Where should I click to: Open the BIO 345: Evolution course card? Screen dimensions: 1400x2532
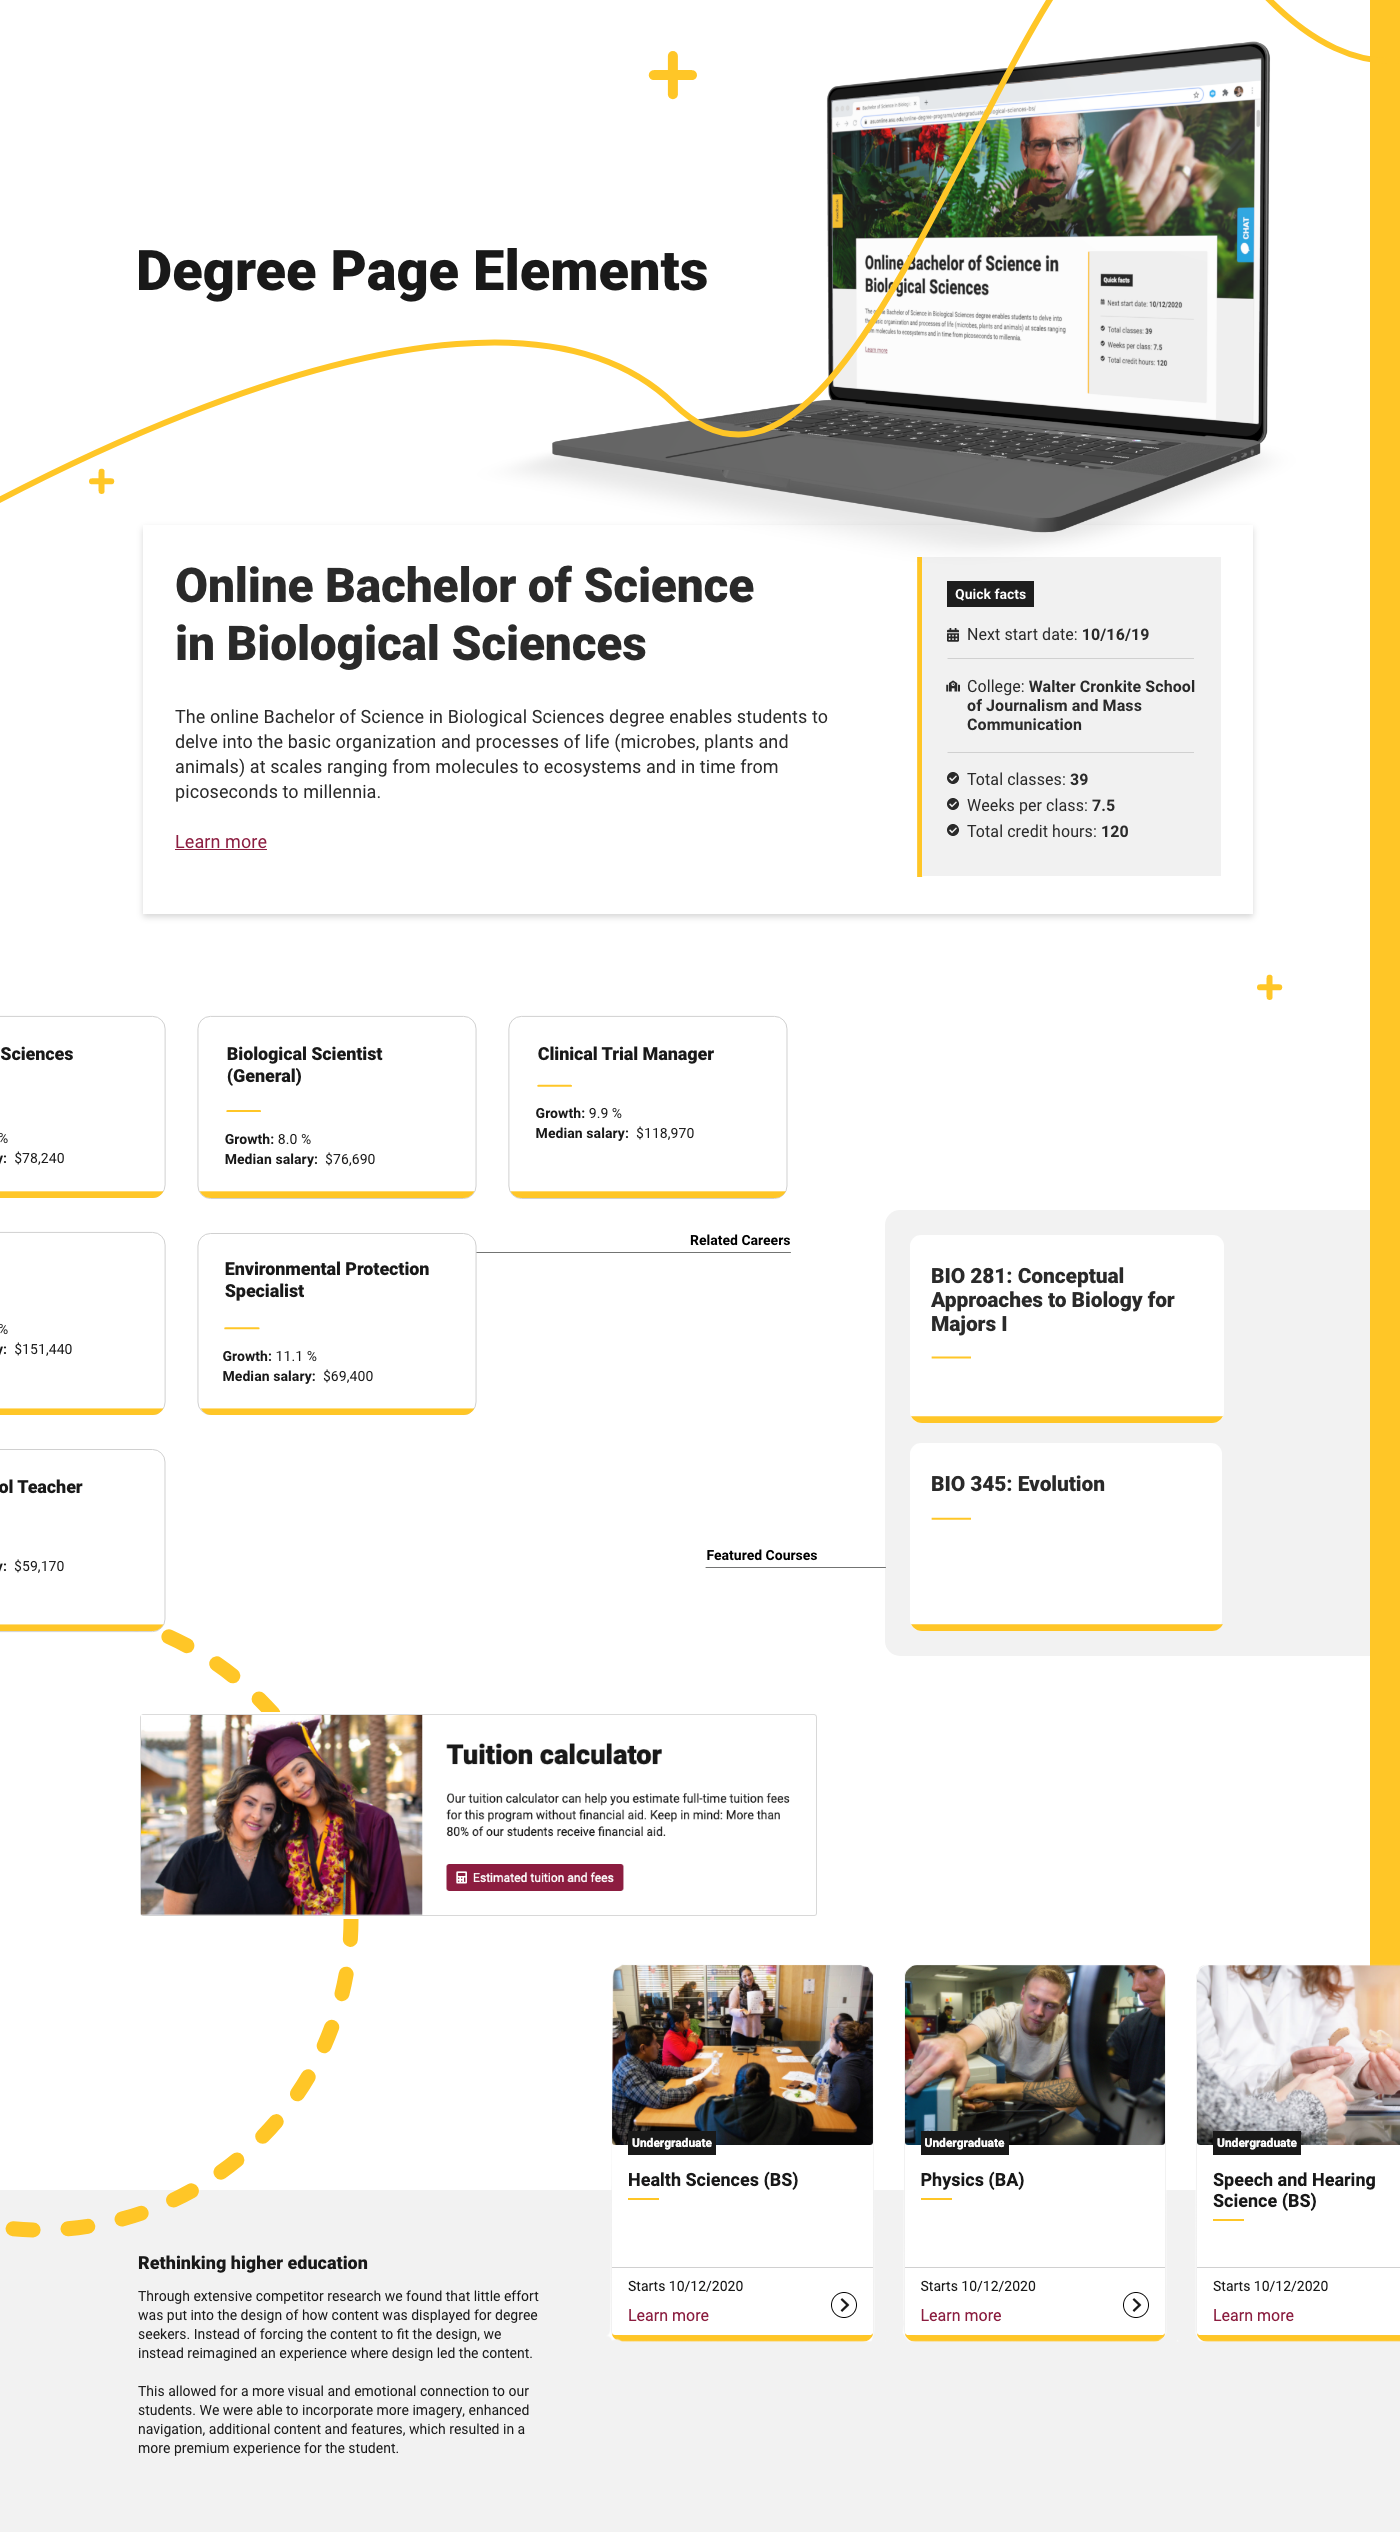[1066, 1535]
